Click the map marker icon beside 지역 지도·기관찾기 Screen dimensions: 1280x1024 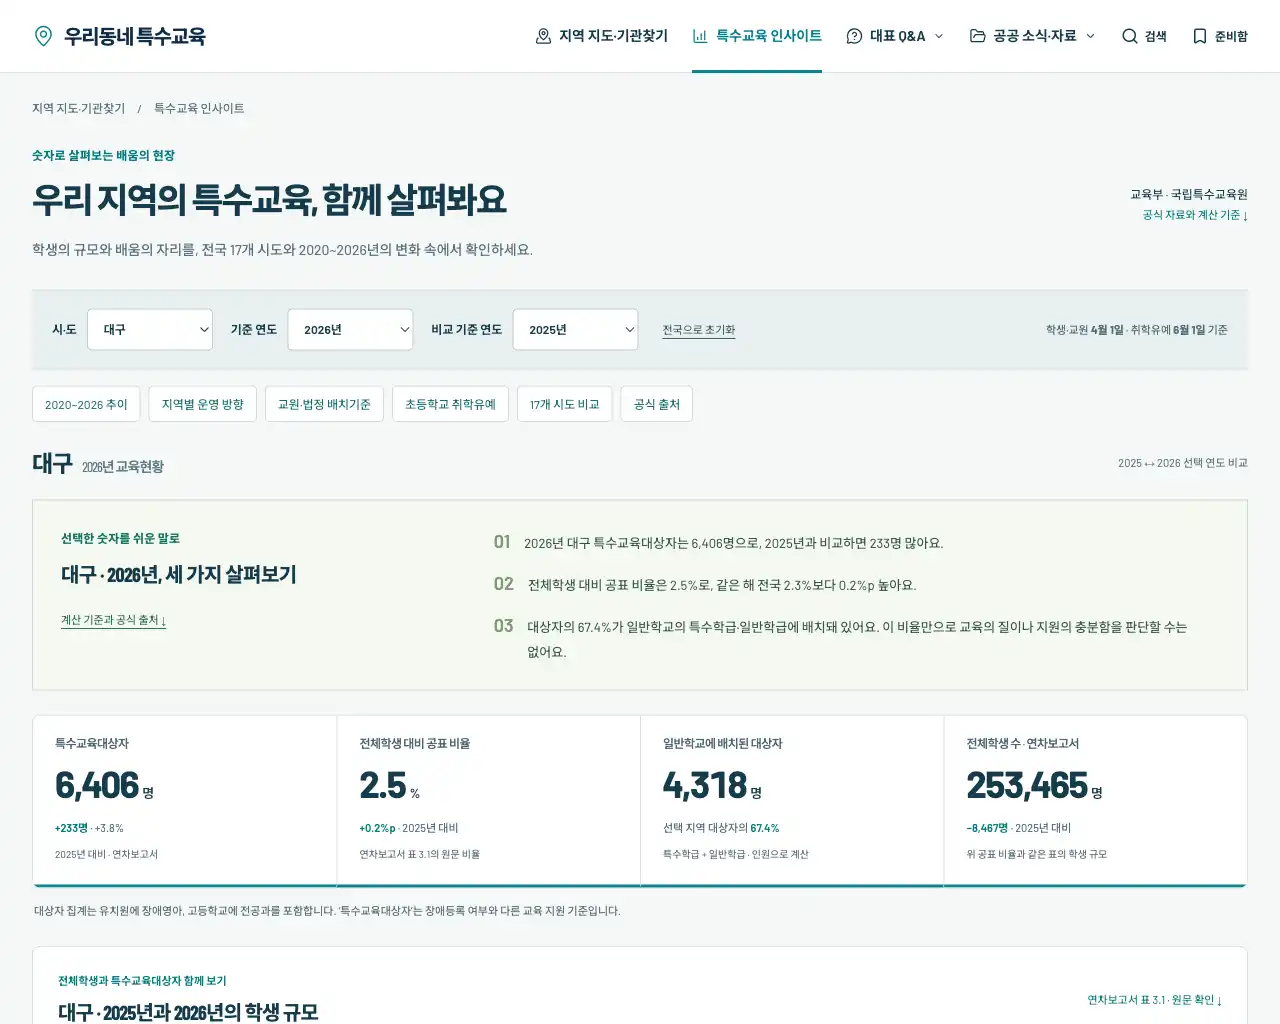tap(543, 36)
